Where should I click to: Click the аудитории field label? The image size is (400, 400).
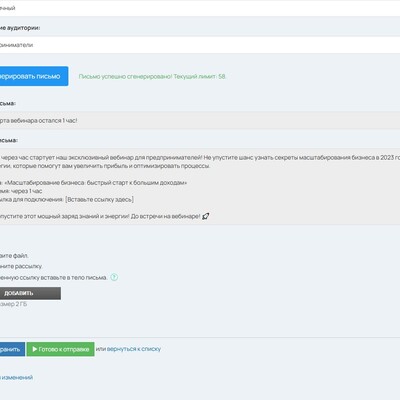(x=20, y=28)
